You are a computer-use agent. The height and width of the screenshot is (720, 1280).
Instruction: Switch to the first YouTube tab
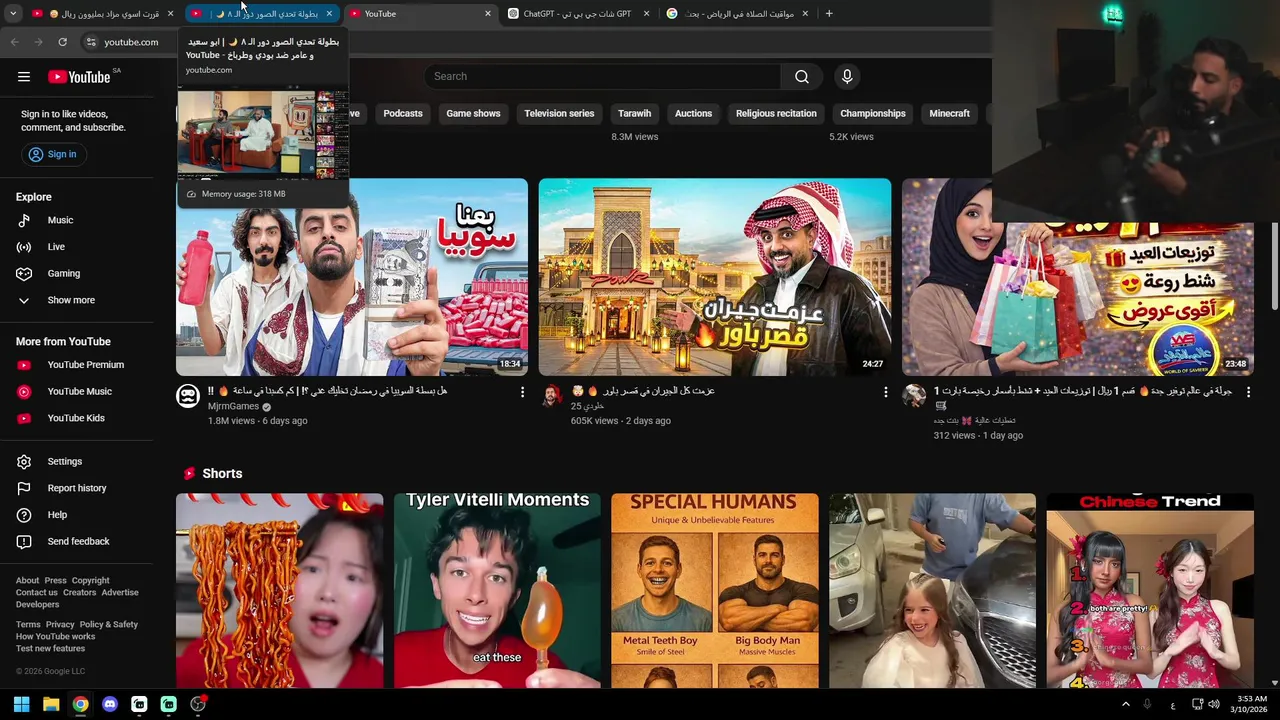click(104, 14)
